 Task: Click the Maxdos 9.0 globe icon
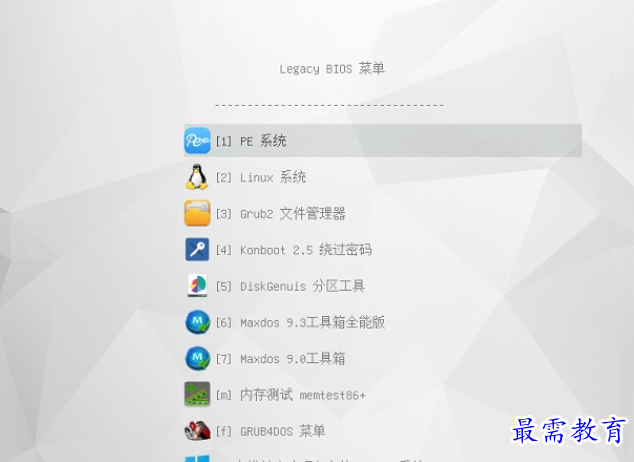[x=197, y=359]
